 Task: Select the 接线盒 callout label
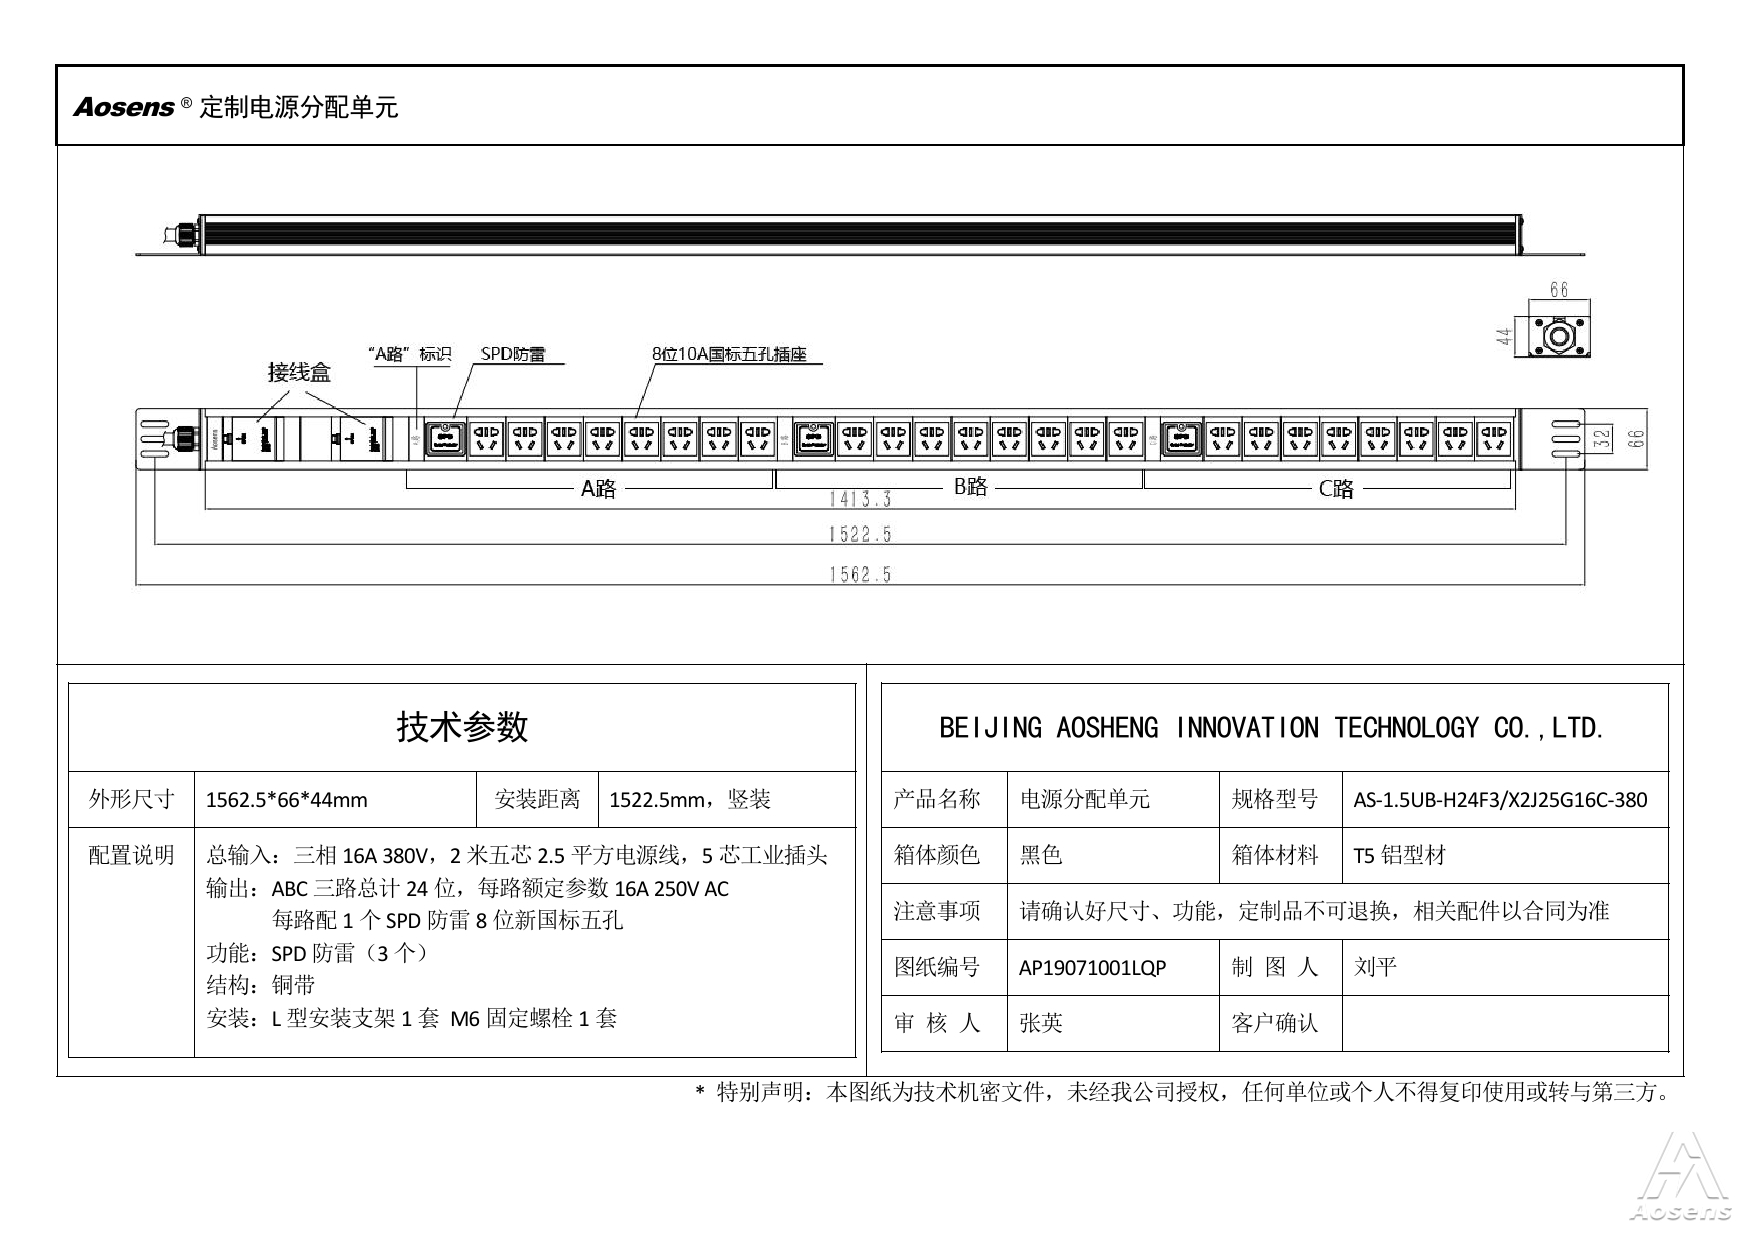tap(298, 373)
